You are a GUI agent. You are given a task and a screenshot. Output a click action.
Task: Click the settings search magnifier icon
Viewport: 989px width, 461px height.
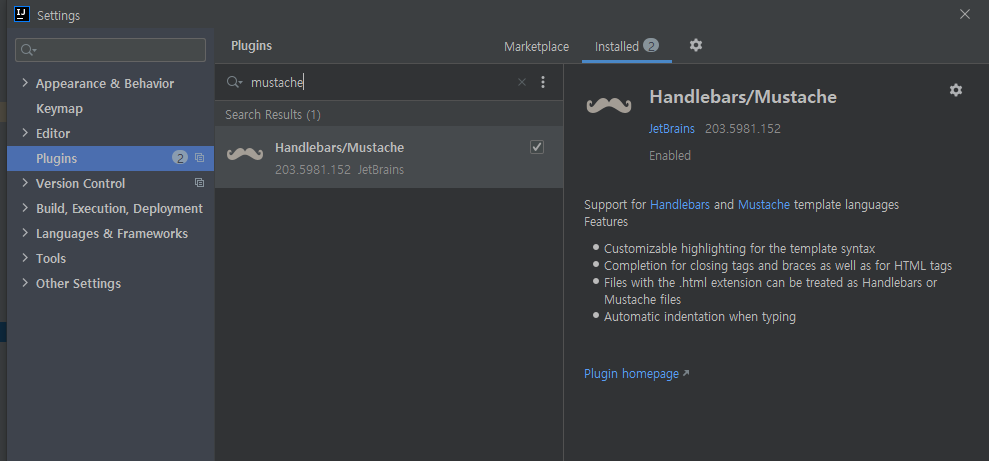[x=28, y=50]
